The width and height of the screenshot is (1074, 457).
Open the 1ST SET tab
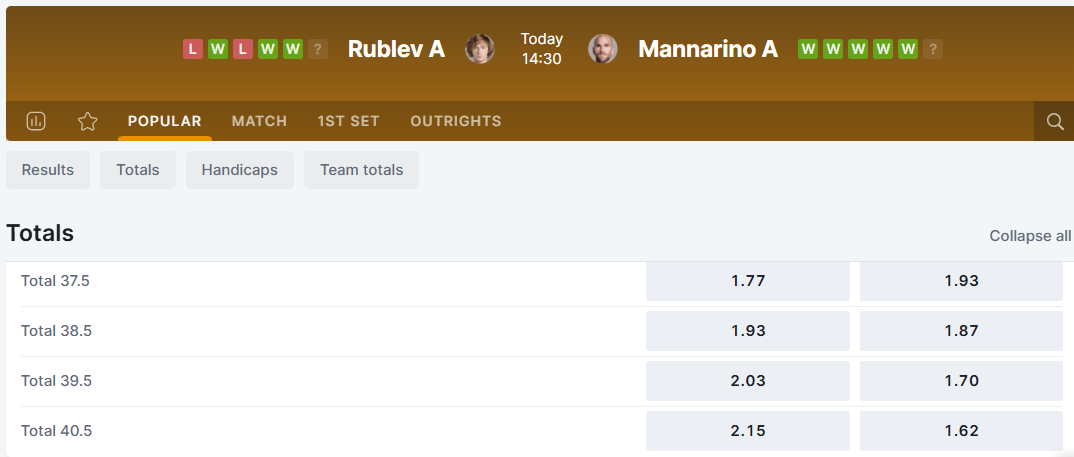point(348,121)
